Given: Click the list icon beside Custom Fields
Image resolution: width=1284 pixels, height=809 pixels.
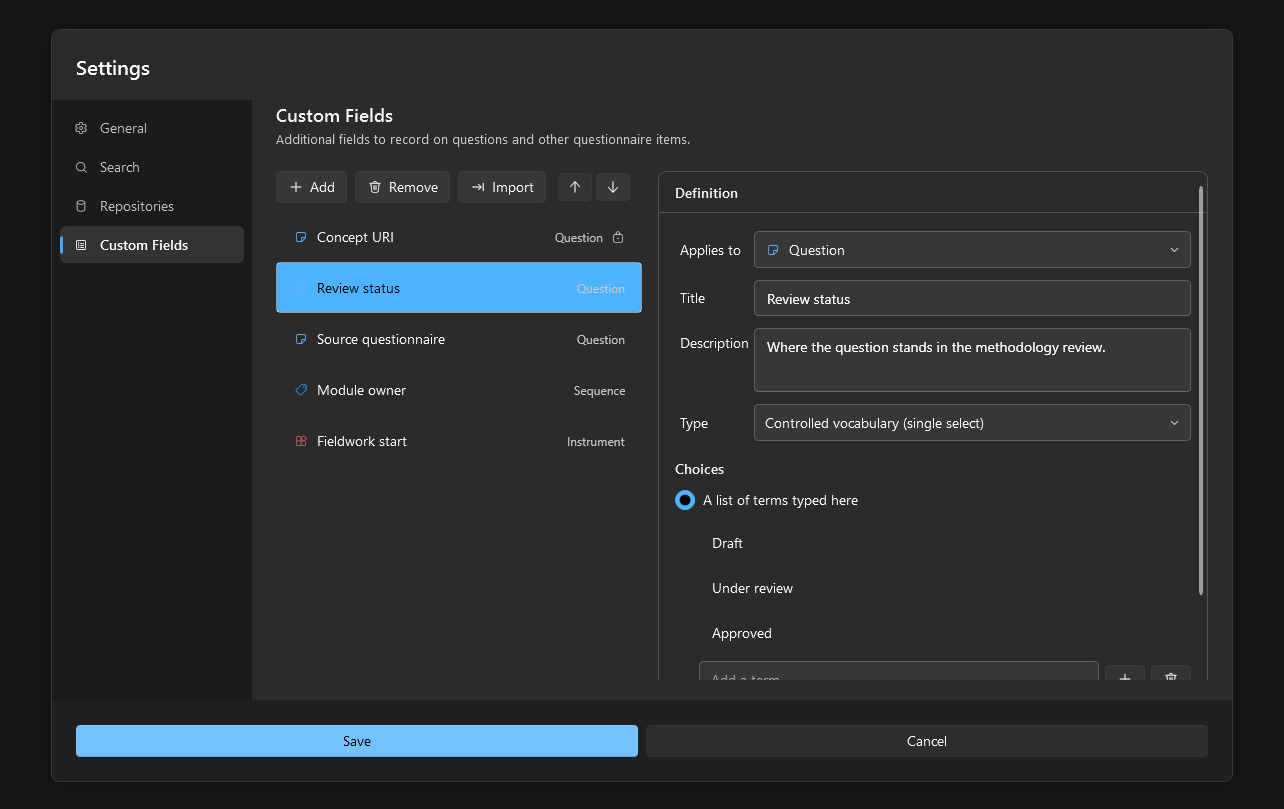Looking at the screenshot, I should tap(82, 245).
